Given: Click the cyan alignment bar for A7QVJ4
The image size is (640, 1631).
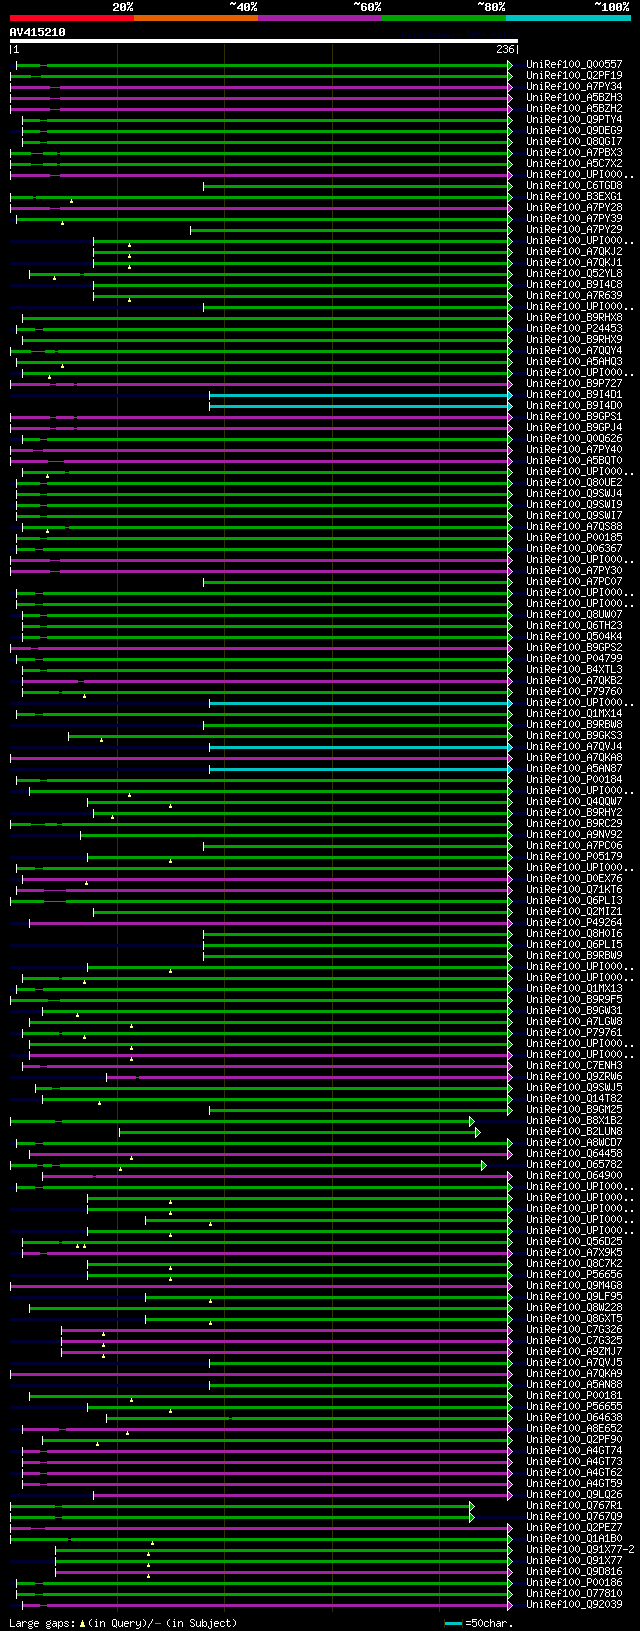Looking at the screenshot, I should [x=360, y=747].
